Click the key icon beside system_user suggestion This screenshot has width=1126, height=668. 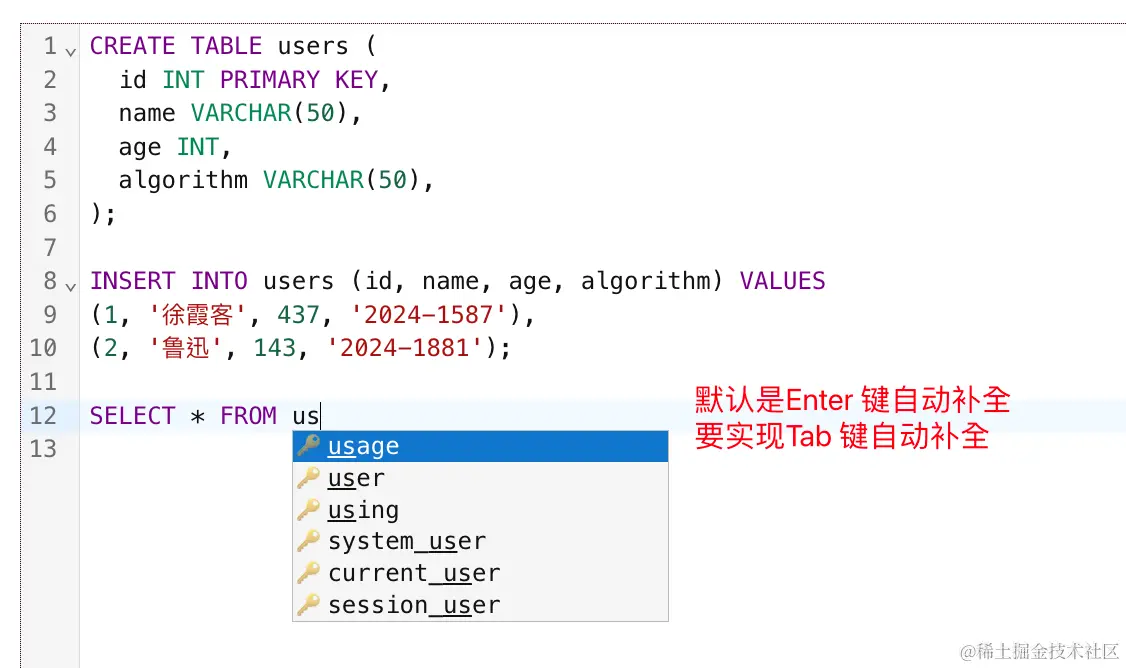point(307,541)
